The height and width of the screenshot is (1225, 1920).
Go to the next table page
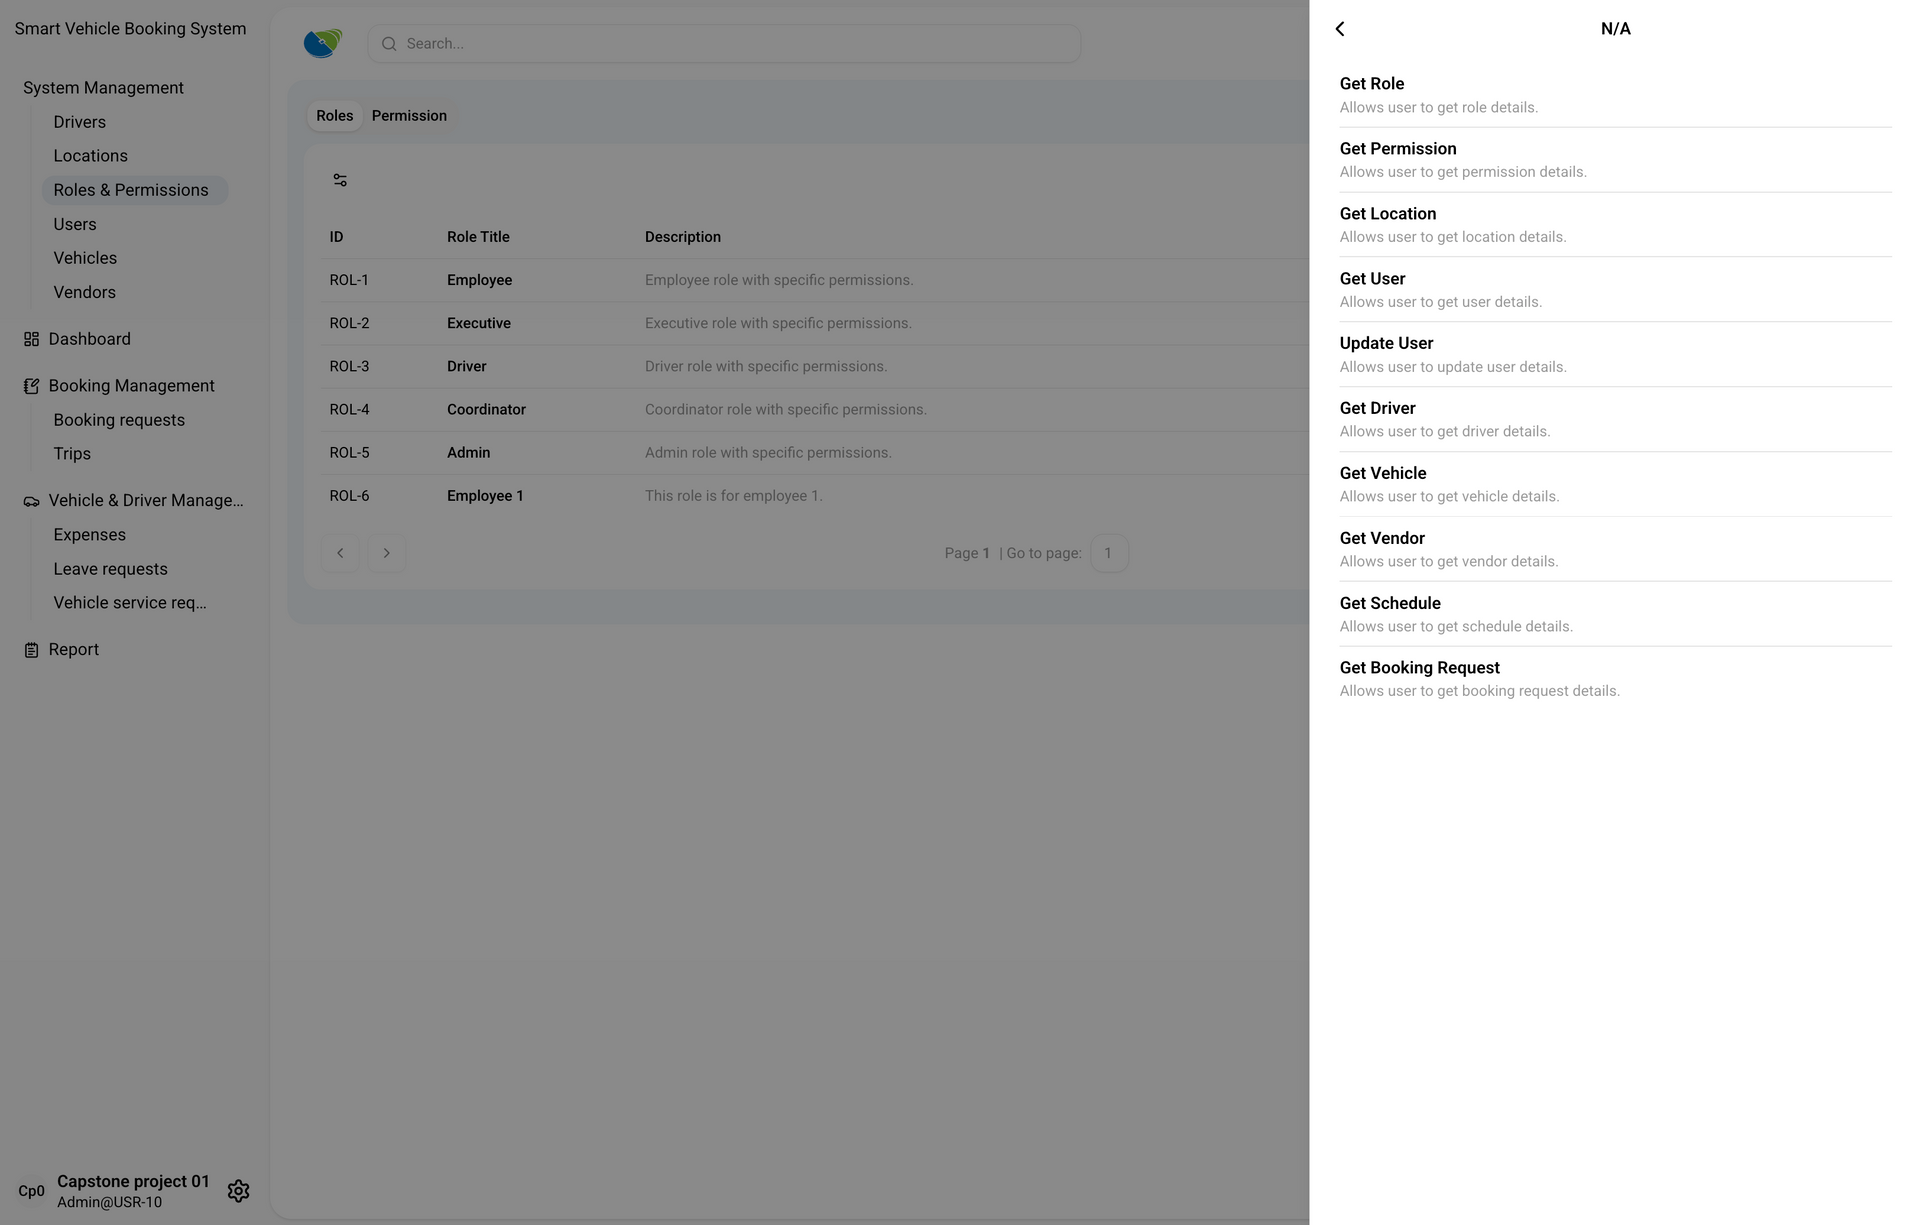(x=386, y=553)
